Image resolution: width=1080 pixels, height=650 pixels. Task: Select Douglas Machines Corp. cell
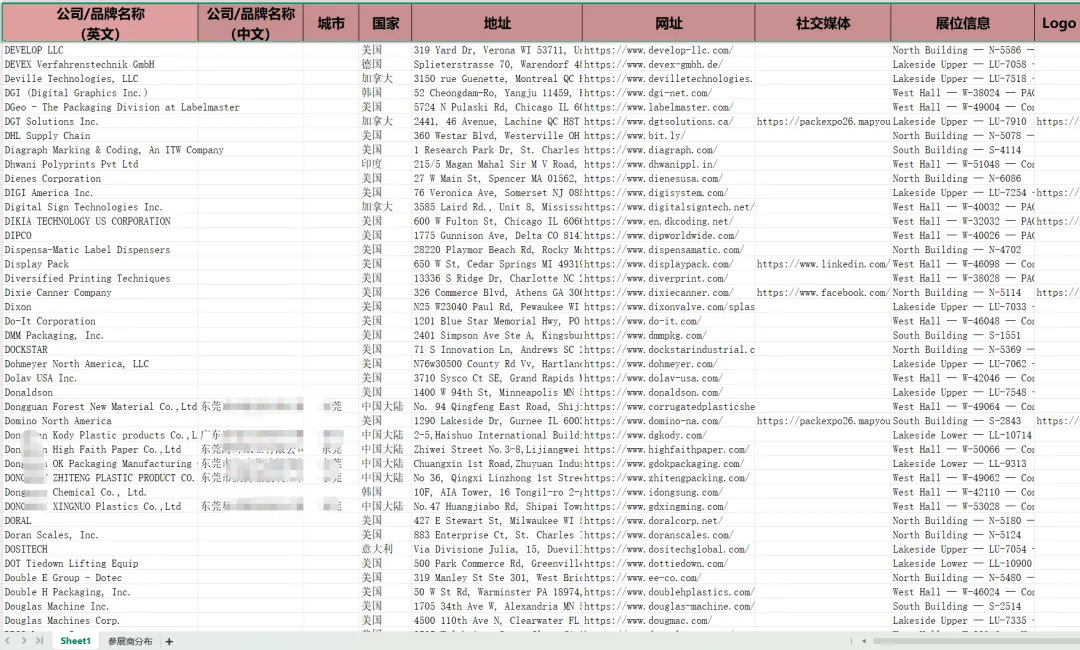(100, 620)
